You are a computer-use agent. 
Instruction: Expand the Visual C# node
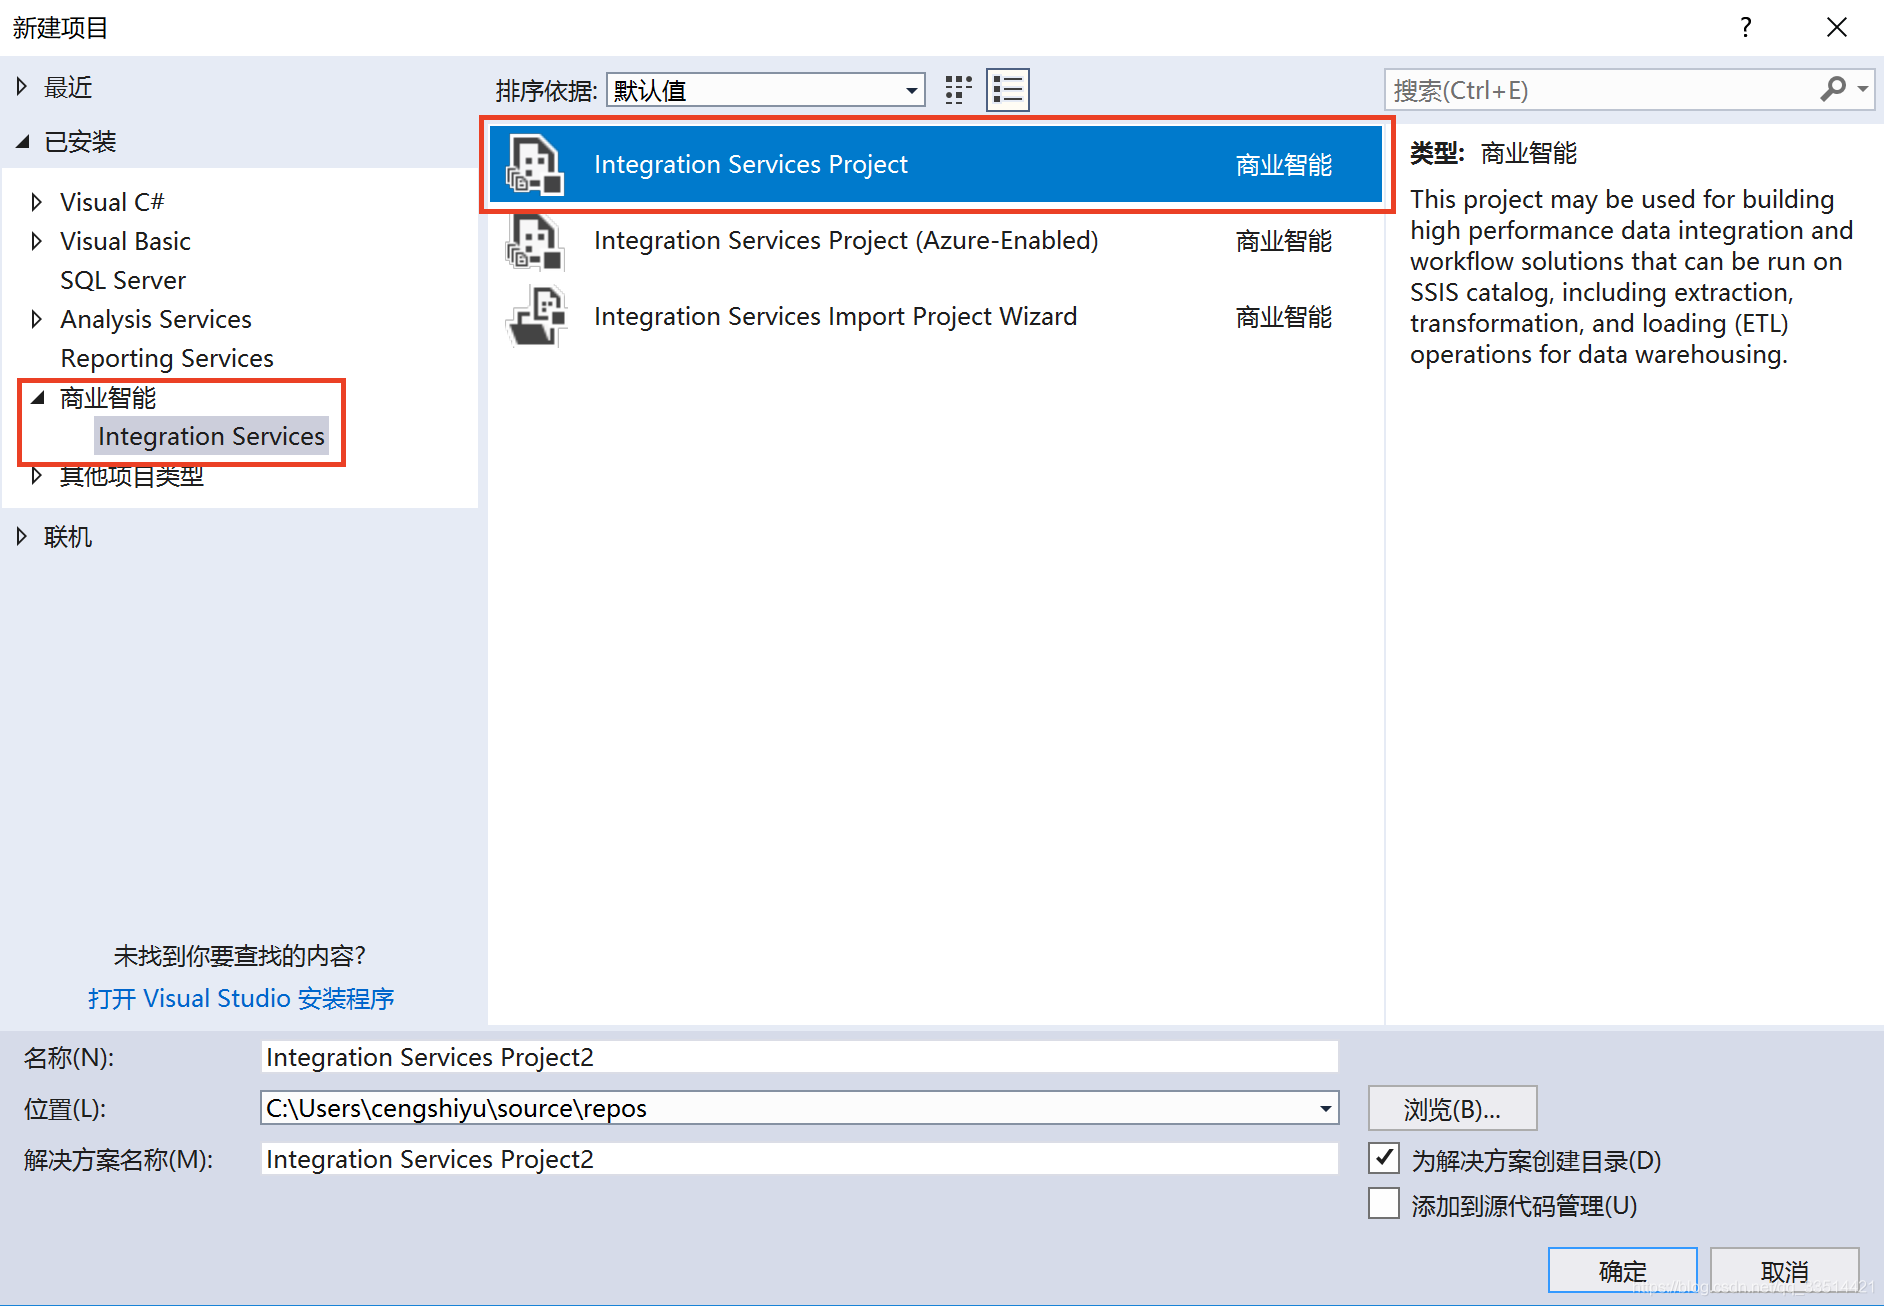[37, 202]
